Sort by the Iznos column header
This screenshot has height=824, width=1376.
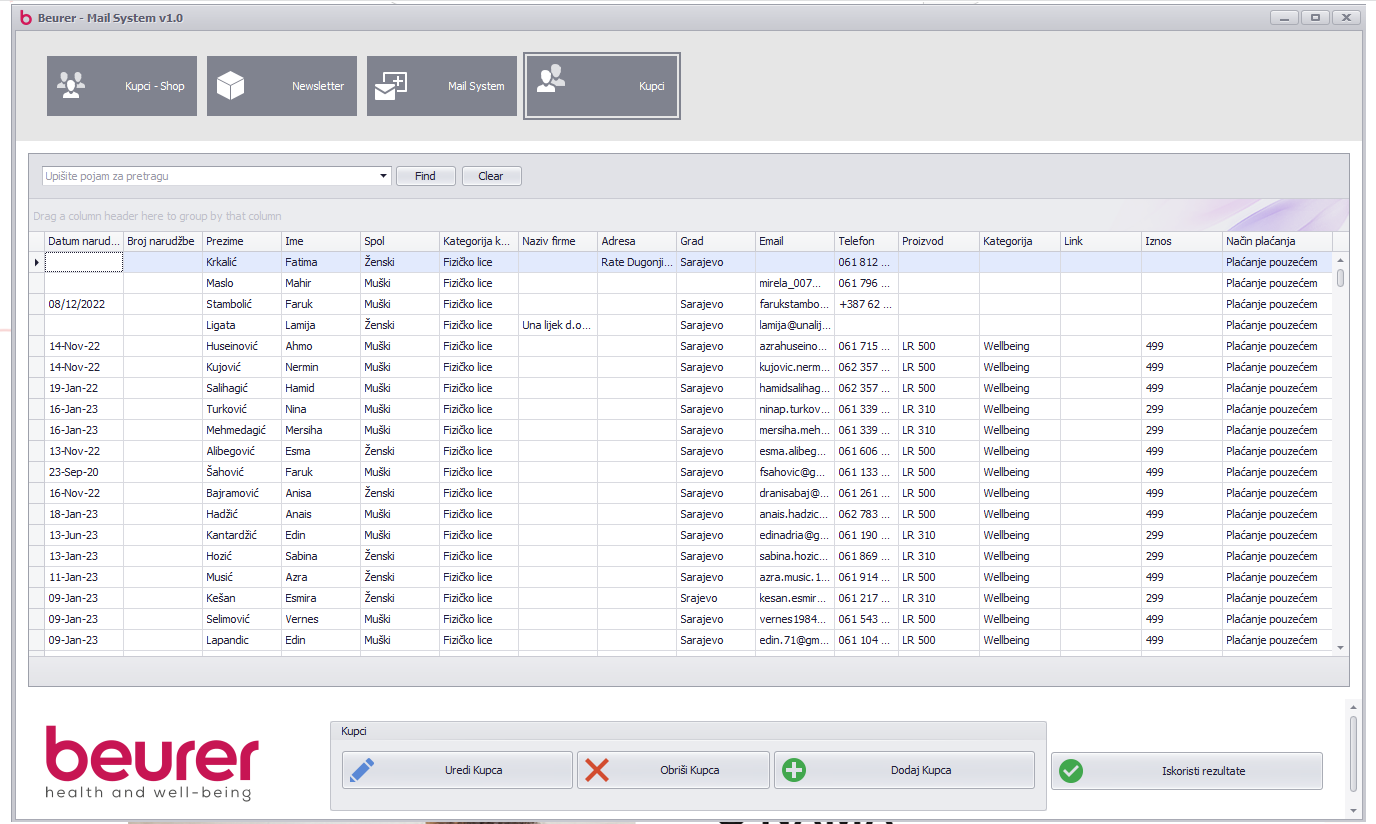[1180, 241]
